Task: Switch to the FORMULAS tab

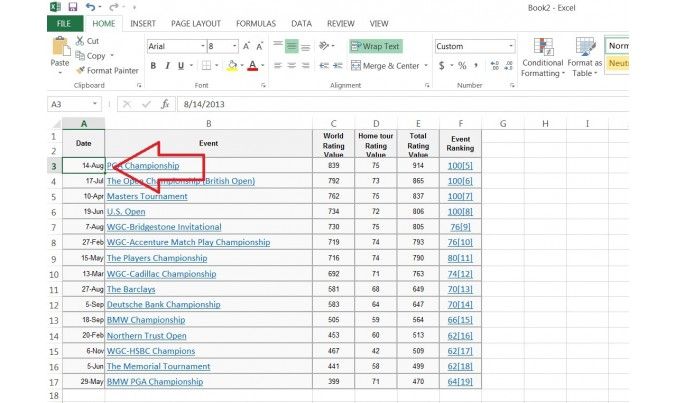Action: pyautogui.click(x=256, y=24)
